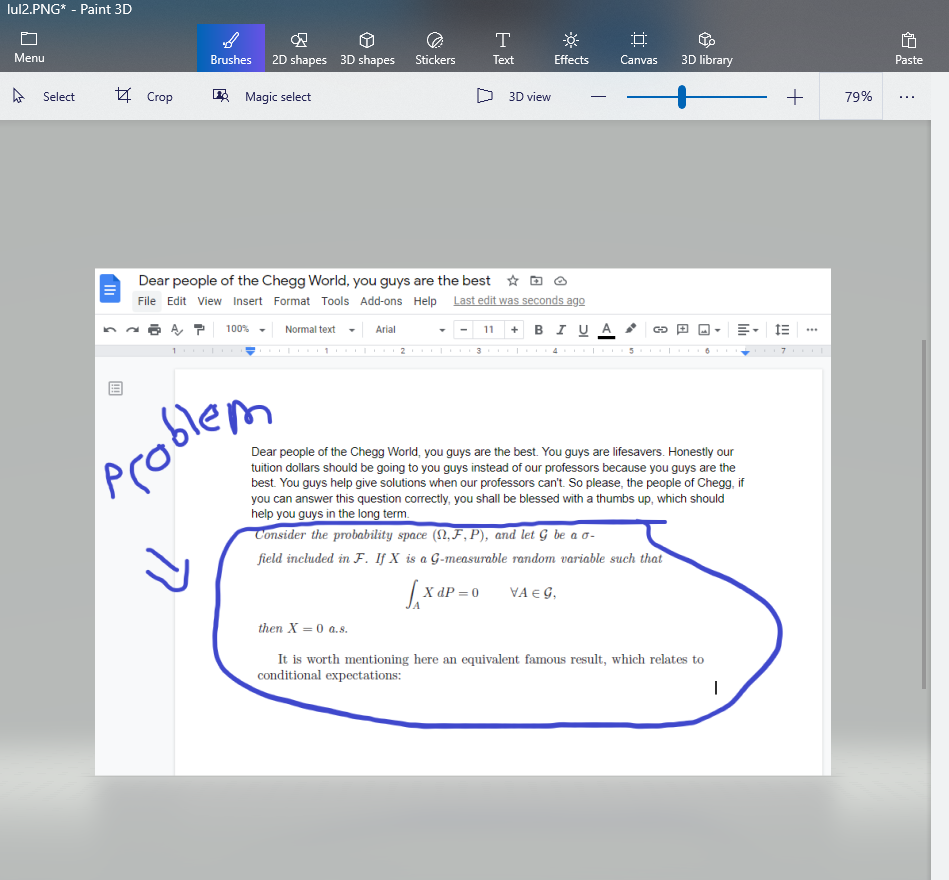Click the Docs redo arrow
The width and height of the screenshot is (949, 880).
(x=132, y=330)
